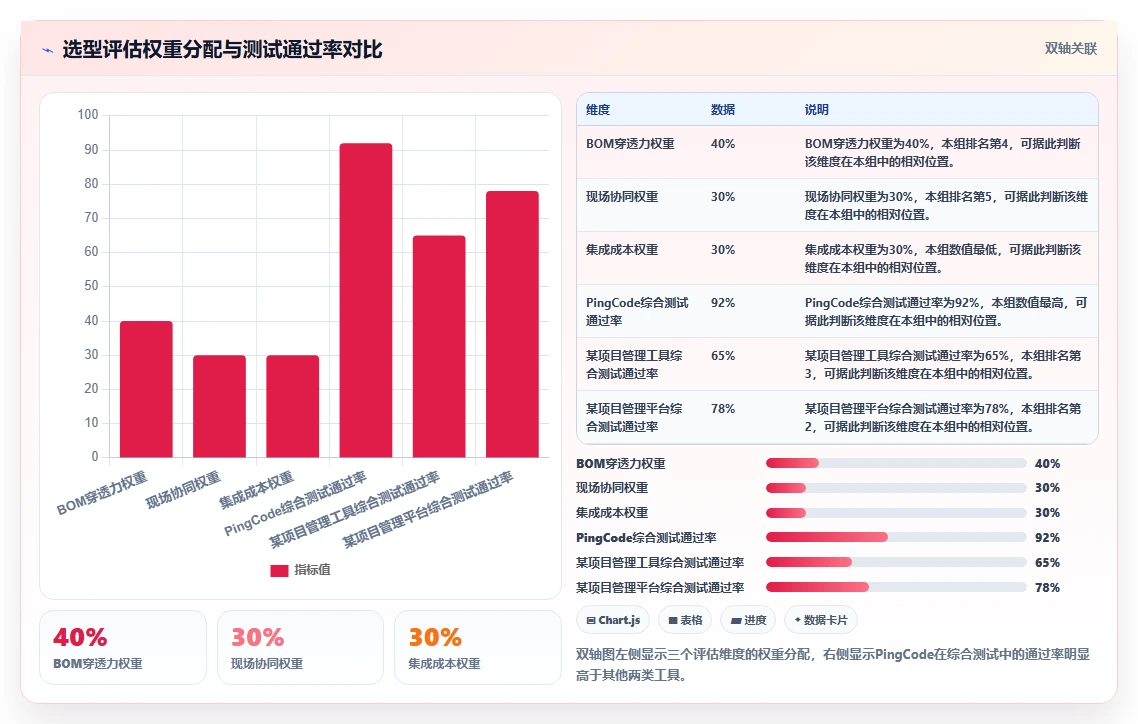Image resolution: width=1138 pixels, height=724 pixels.
Task: Click the 某项目管理平台综合测试通过率 progress bar
Action: 896,587
